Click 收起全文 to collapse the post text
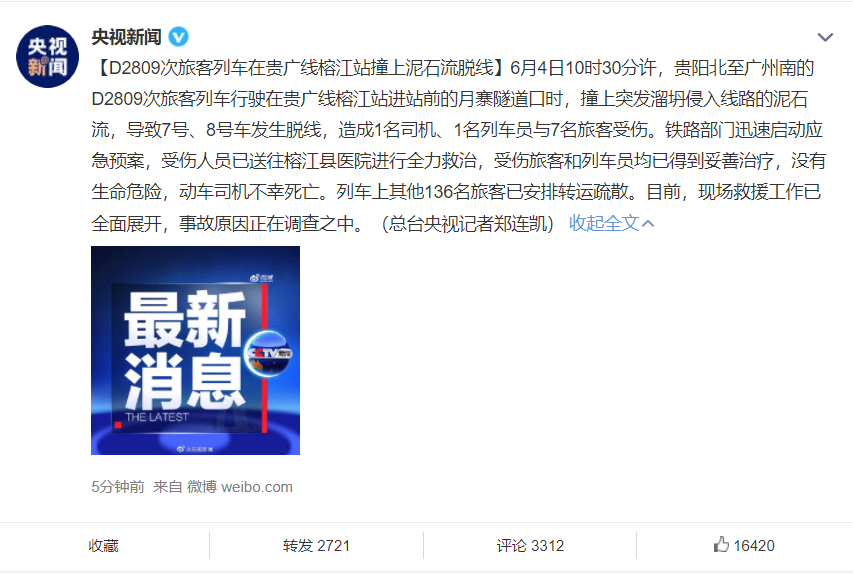 [x=604, y=223]
